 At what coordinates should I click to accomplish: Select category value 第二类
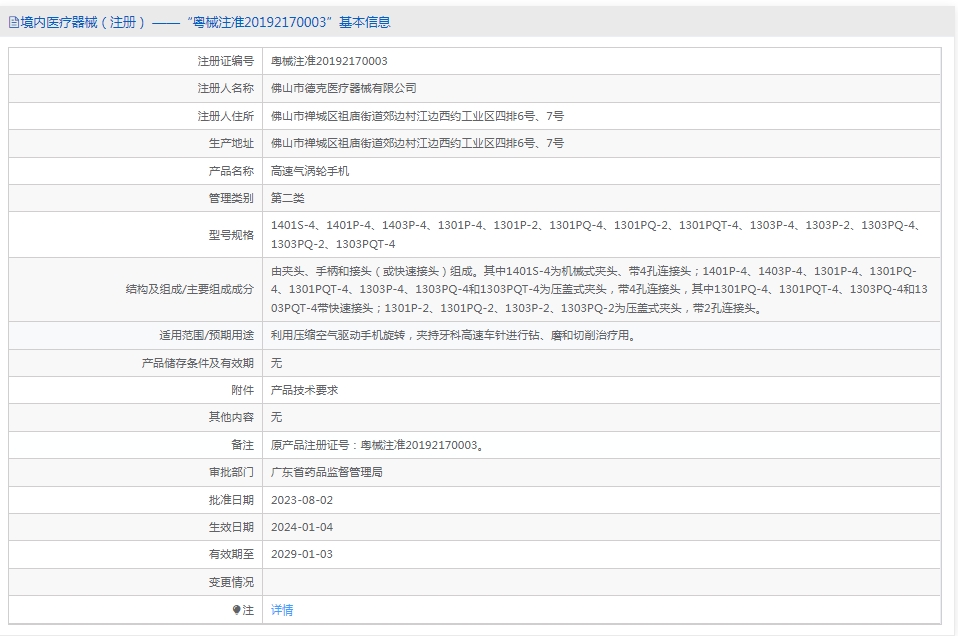(288, 198)
